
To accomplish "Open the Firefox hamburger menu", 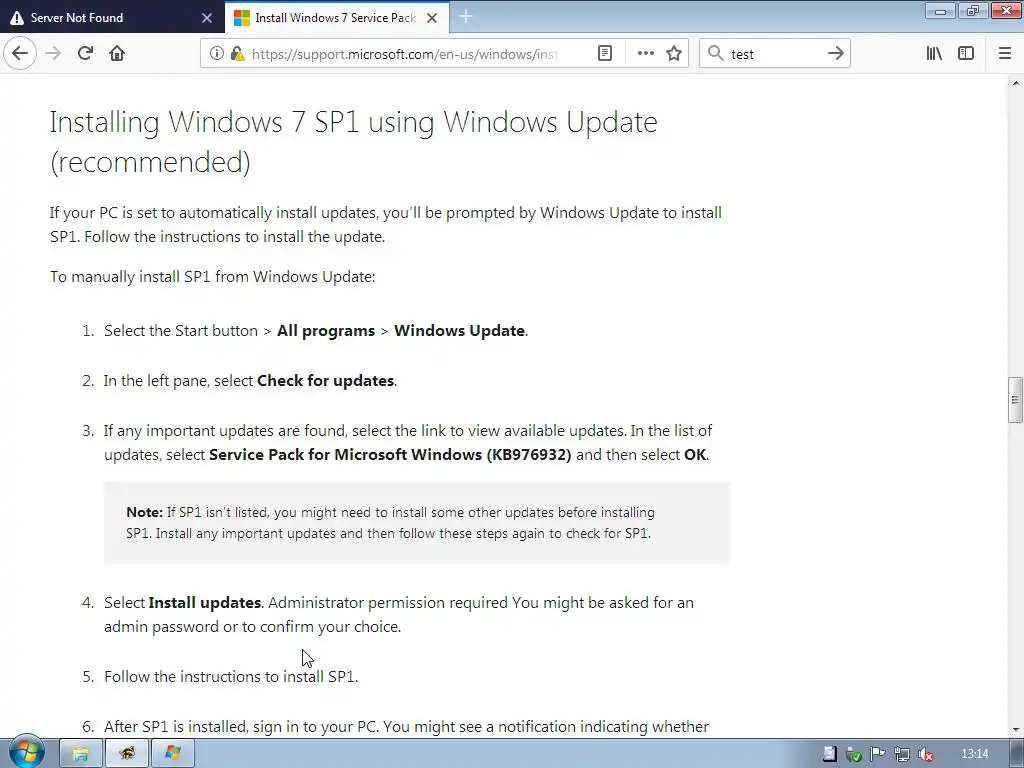I will [x=1005, y=54].
